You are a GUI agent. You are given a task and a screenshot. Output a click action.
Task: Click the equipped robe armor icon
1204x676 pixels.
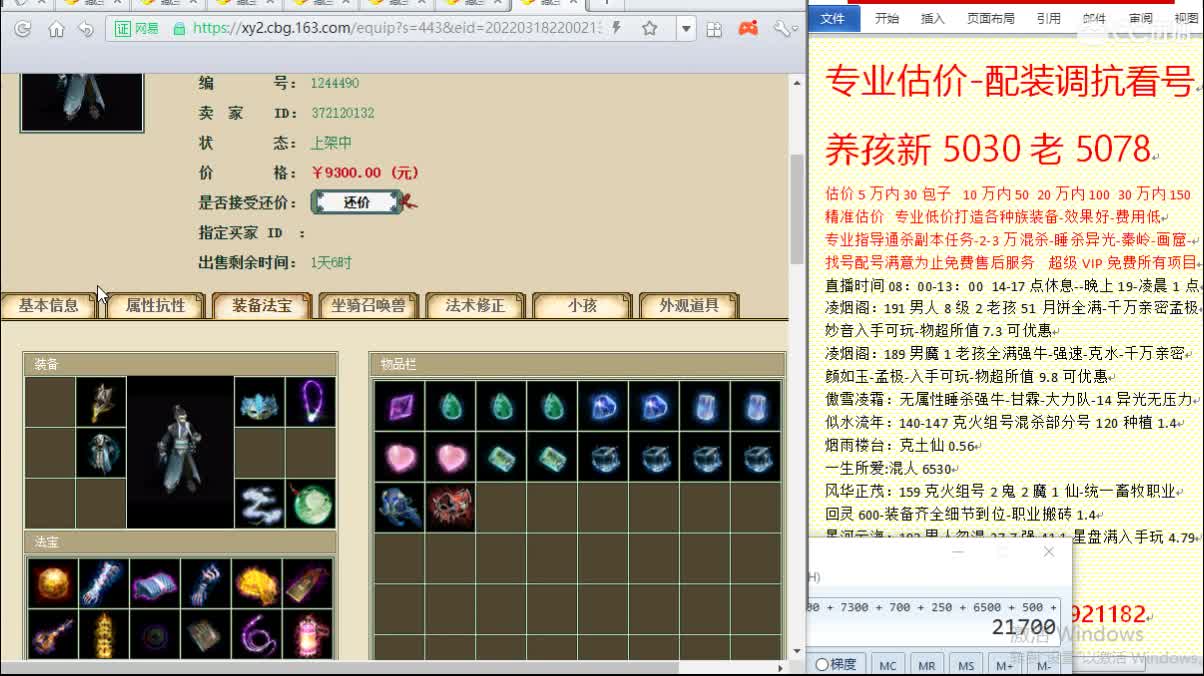point(101,453)
